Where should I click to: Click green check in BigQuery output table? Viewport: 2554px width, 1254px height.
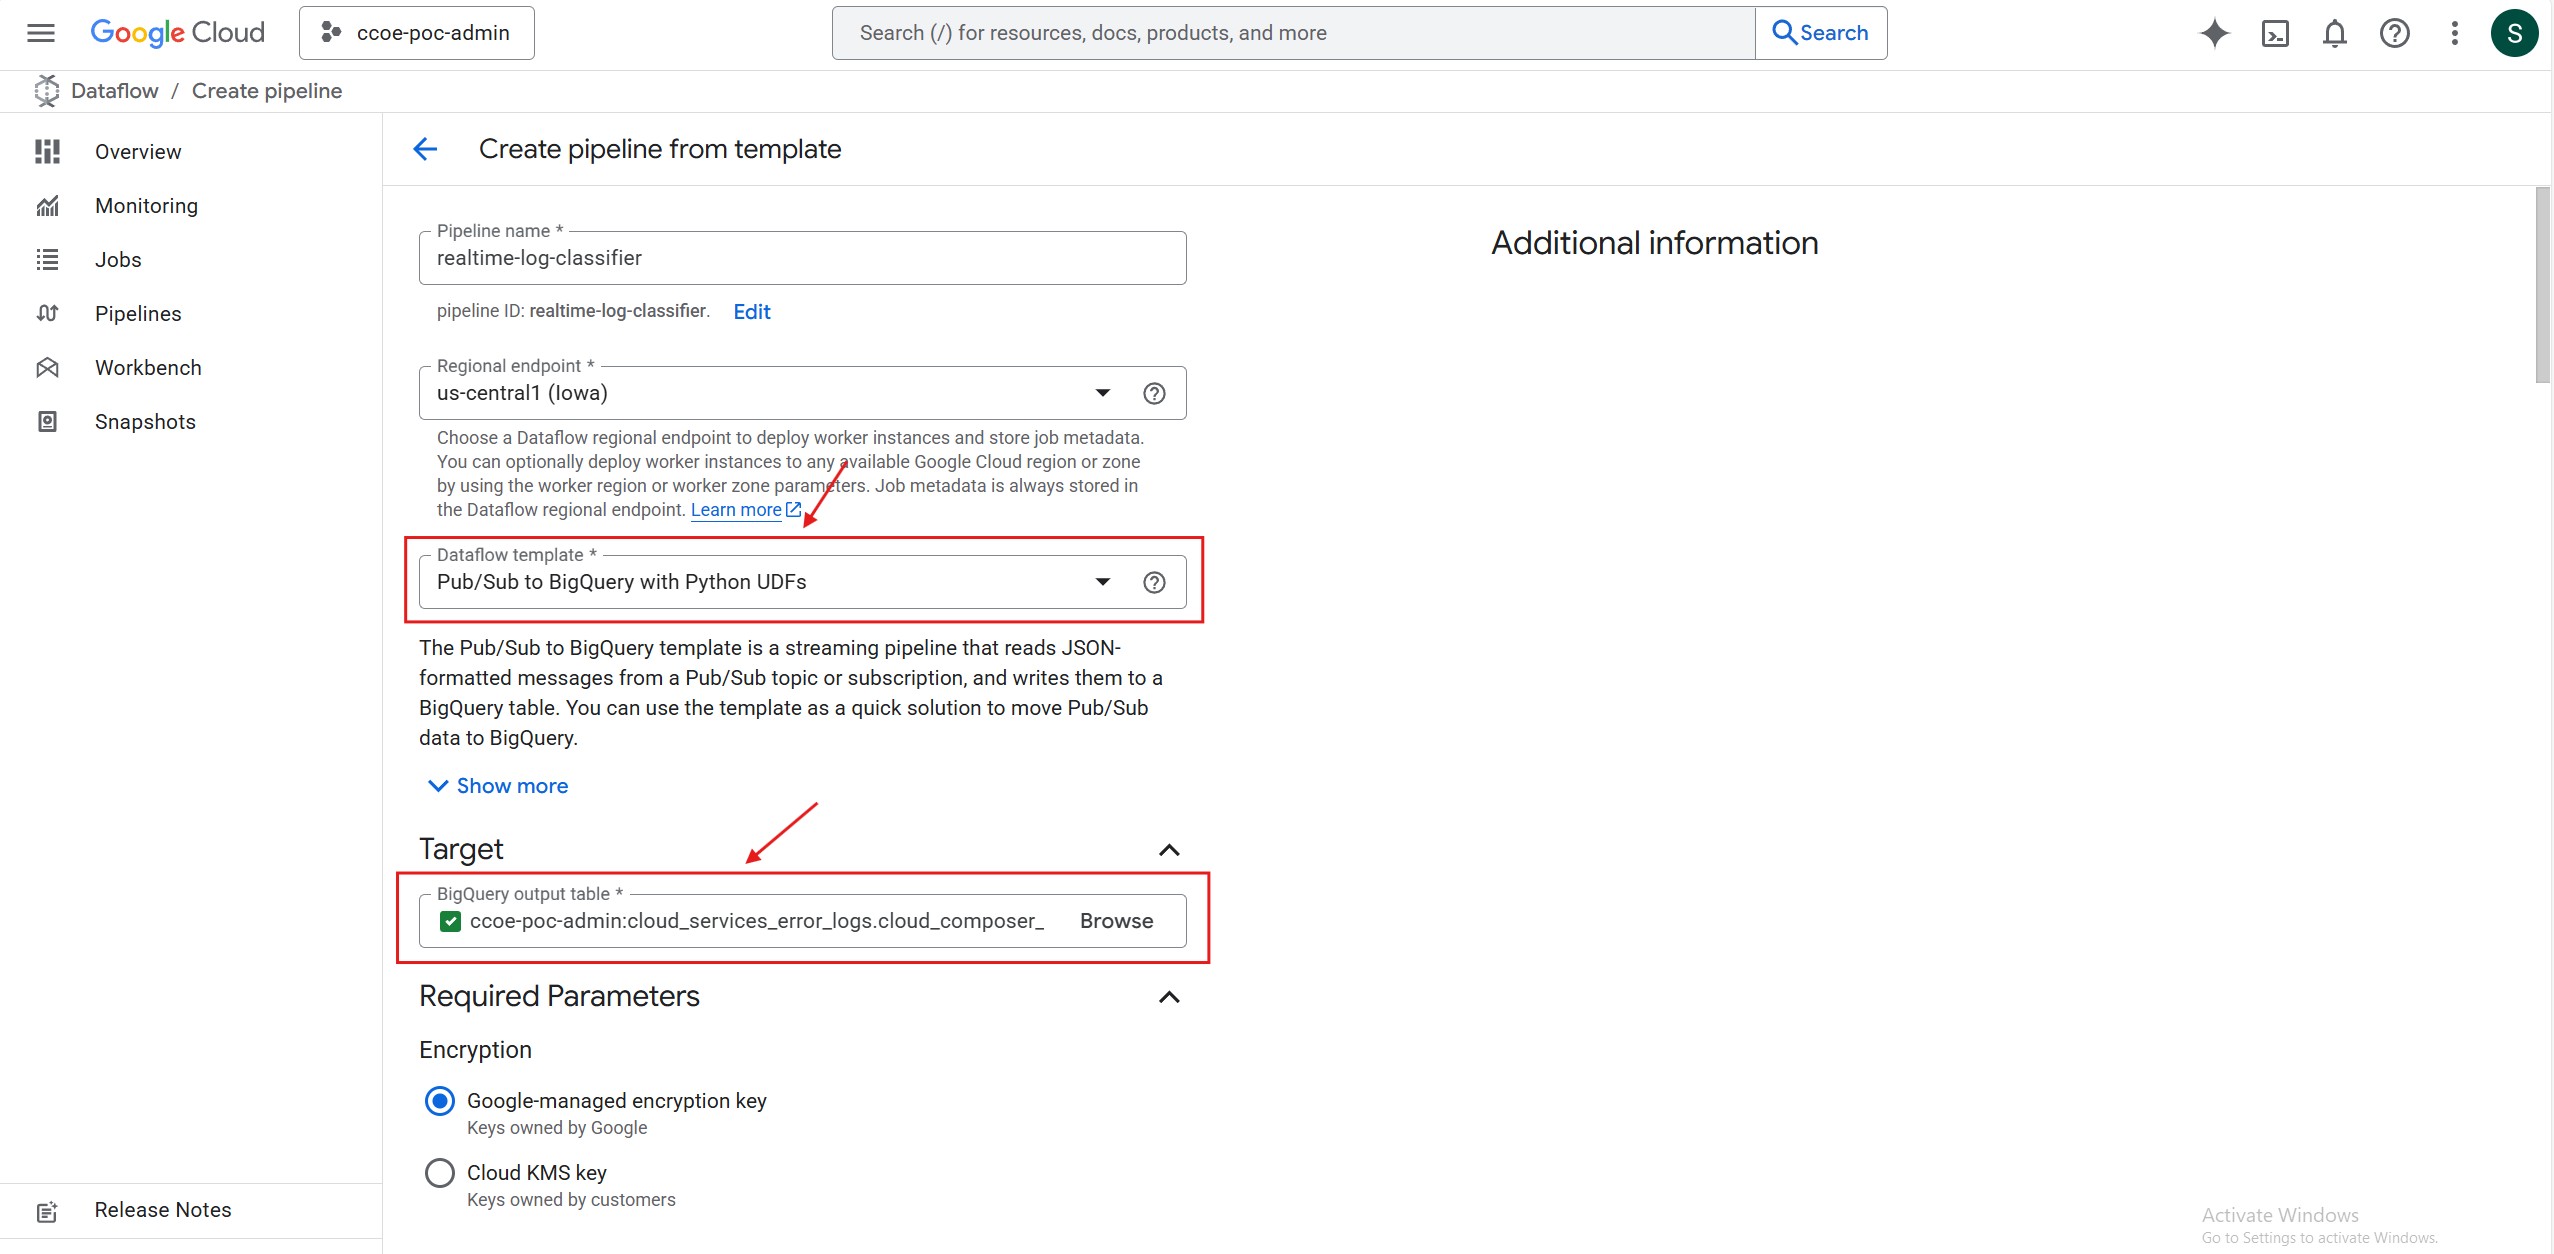pyautogui.click(x=451, y=921)
